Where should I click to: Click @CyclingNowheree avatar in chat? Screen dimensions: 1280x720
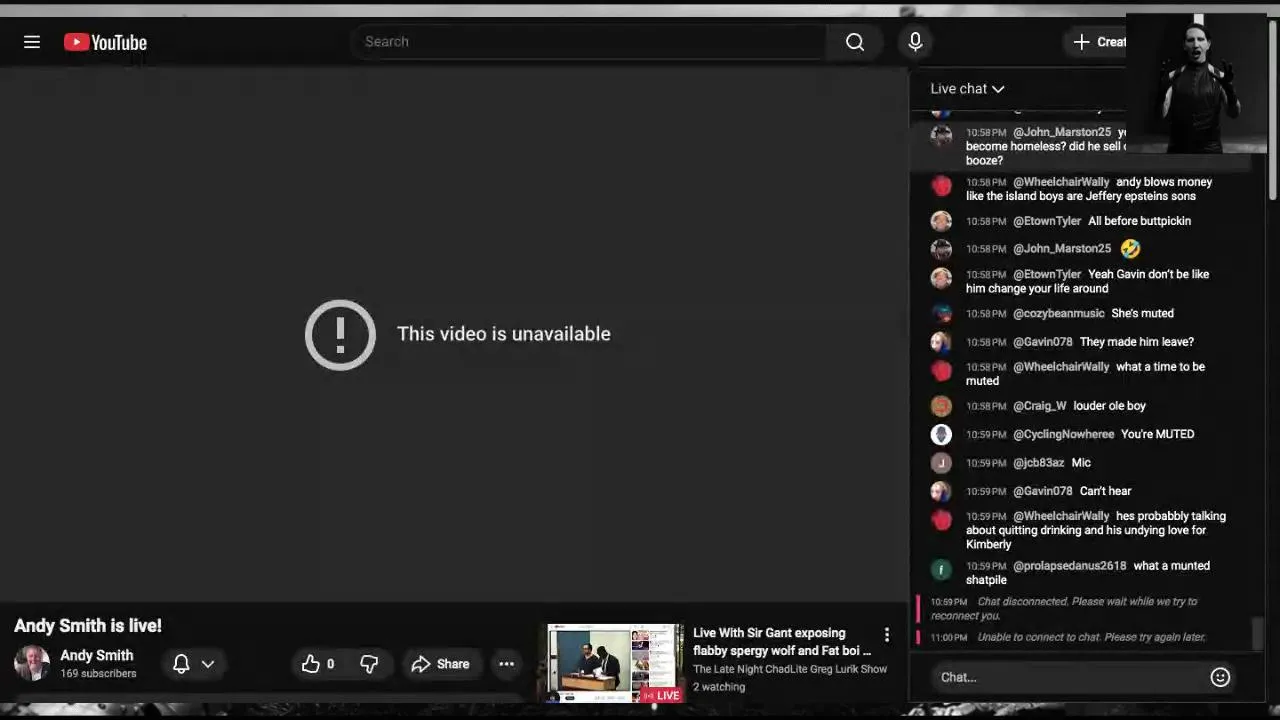click(x=941, y=434)
